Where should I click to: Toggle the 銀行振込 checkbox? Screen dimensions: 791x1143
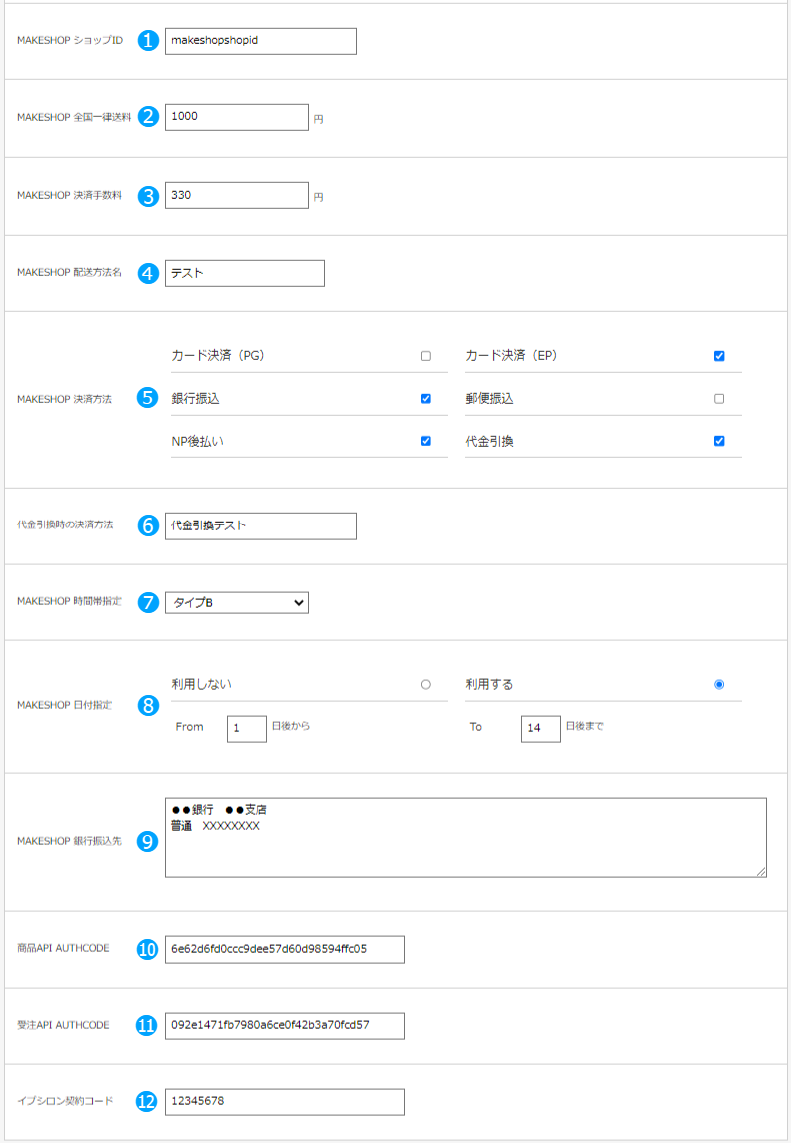click(426, 399)
